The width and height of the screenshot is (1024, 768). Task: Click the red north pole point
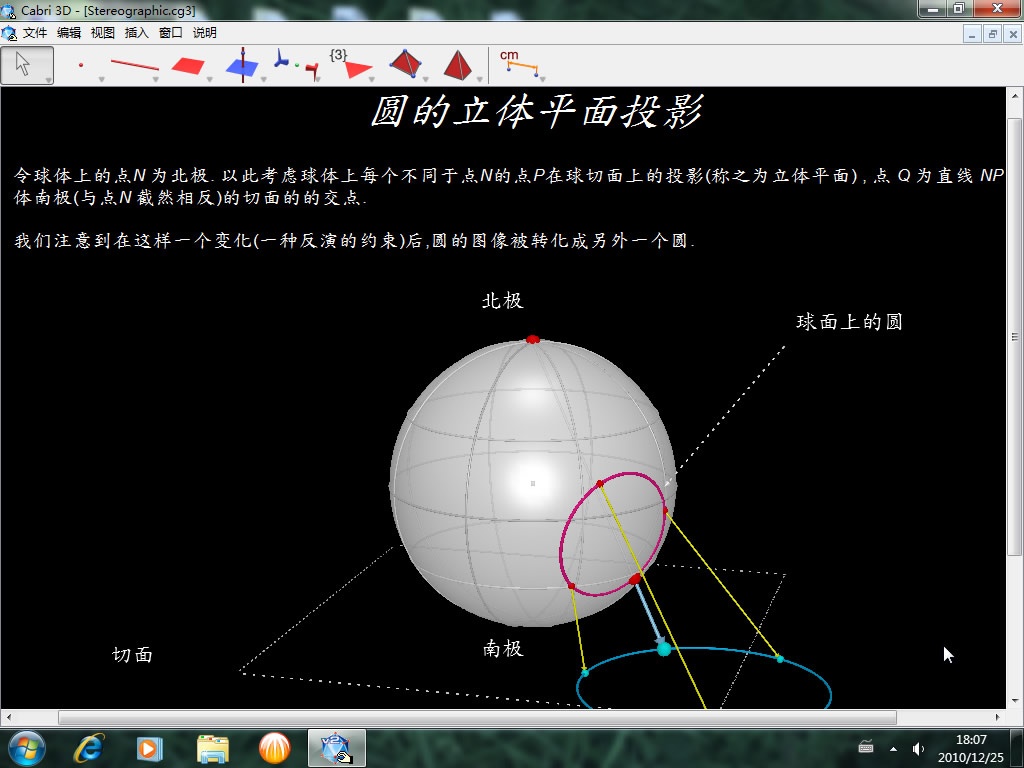532,339
